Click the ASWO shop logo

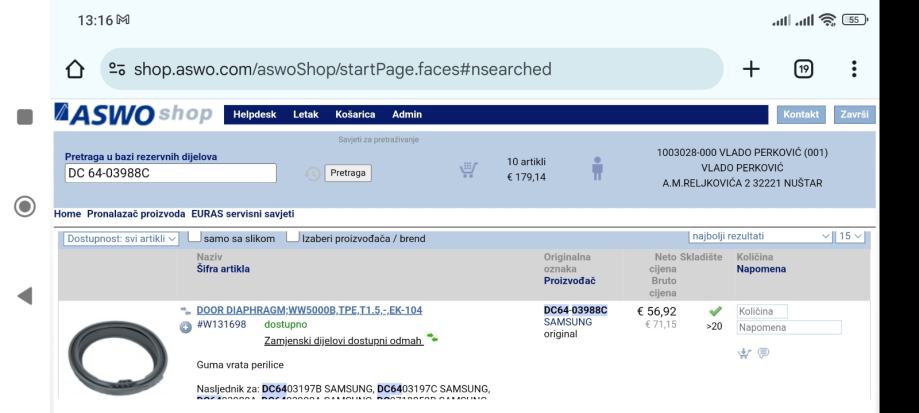(x=133, y=114)
